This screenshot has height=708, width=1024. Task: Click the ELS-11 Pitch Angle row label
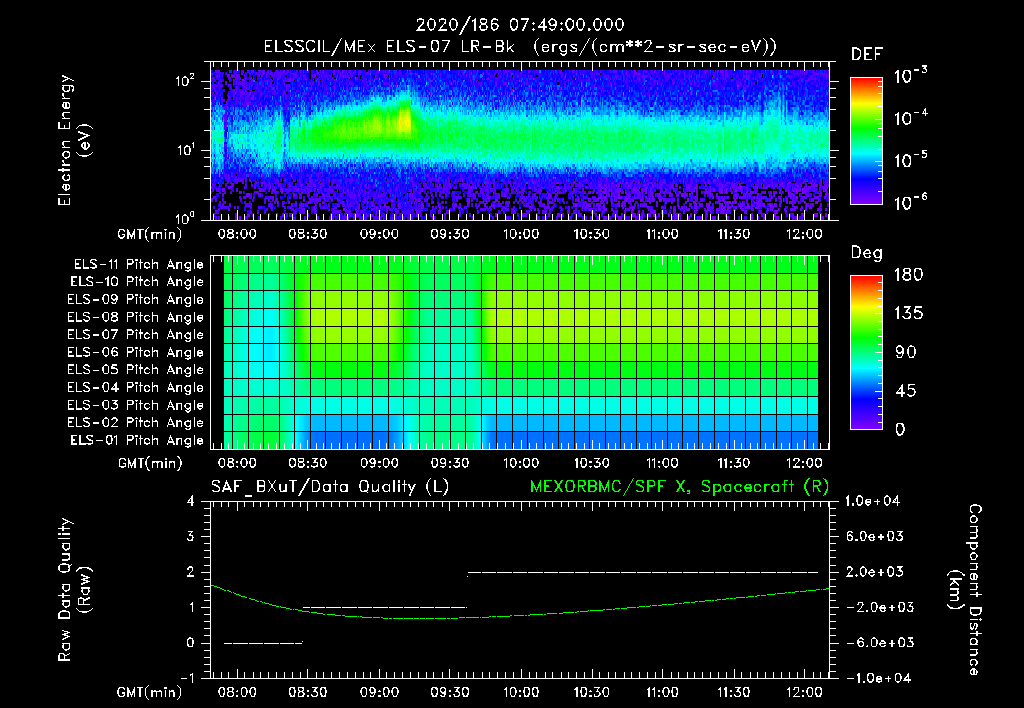point(138,265)
